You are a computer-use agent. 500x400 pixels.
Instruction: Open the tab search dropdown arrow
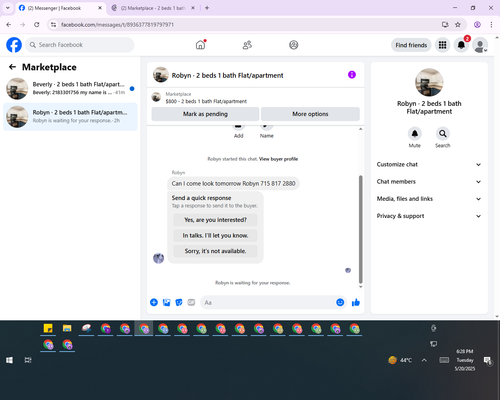click(x=8, y=8)
